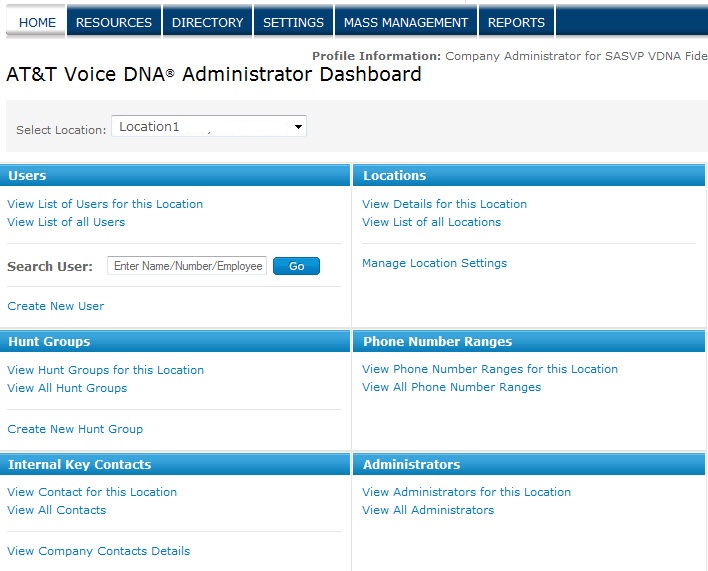Viewport: 708px width, 571px height.
Task: Click View Details for this Location
Action: [444, 204]
